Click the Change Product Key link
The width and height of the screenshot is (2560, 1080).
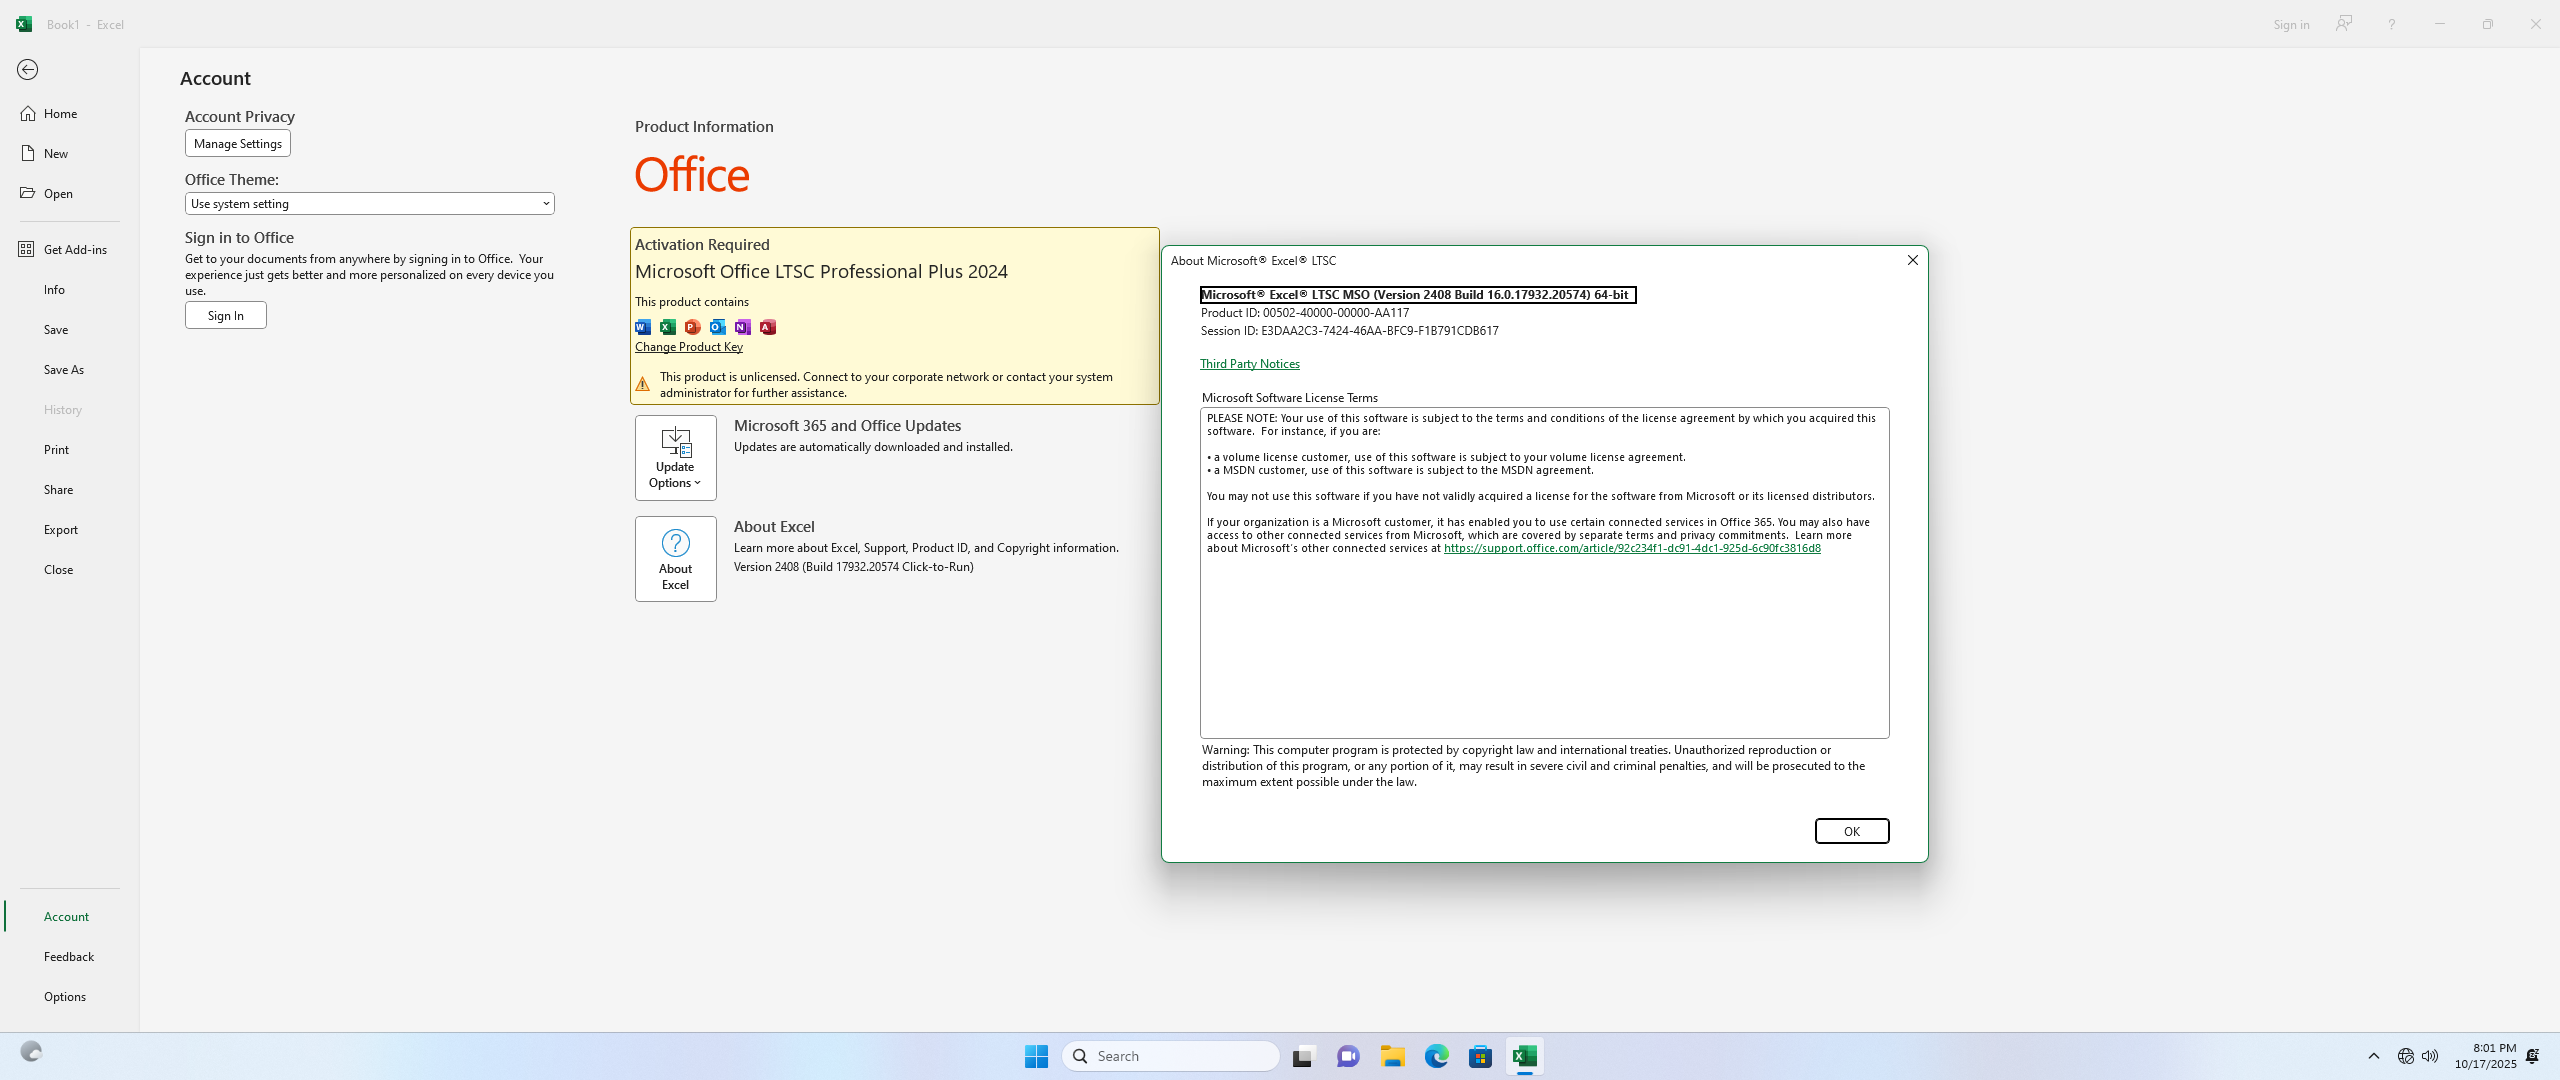click(688, 347)
